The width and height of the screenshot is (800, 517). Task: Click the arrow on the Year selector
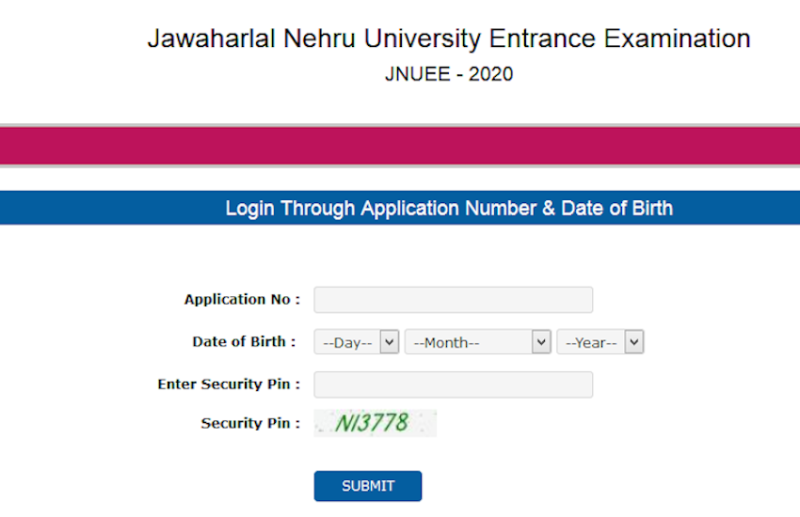(634, 342)
